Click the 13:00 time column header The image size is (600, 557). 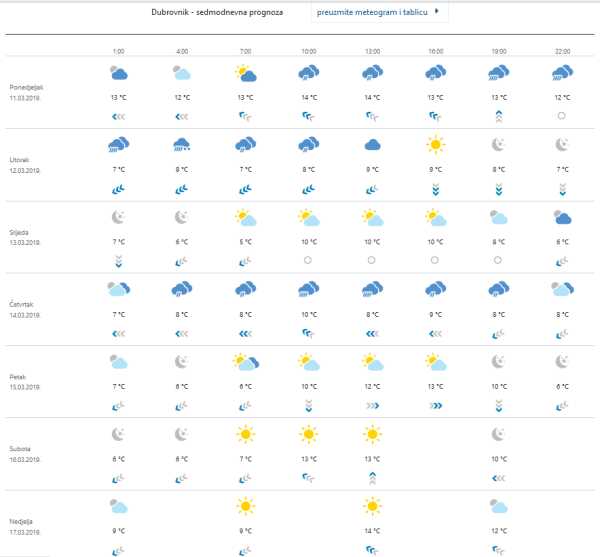point(372,49)
